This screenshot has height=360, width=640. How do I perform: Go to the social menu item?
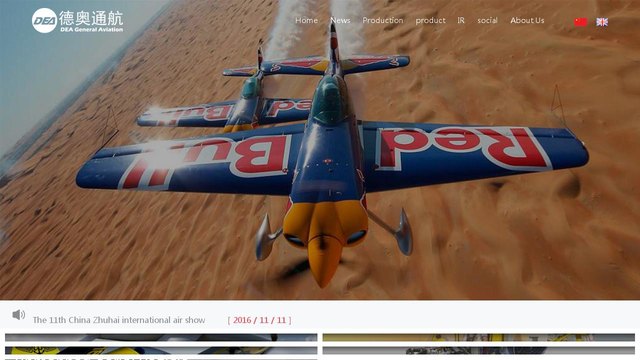[487, 20]
